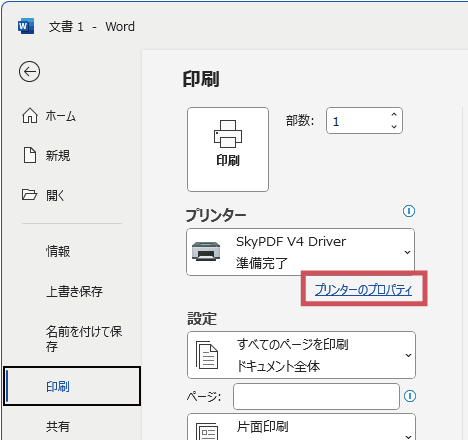Screen dimensions: 468x440
Task: Click the open folder icon beside 開く
Action: 29,194
